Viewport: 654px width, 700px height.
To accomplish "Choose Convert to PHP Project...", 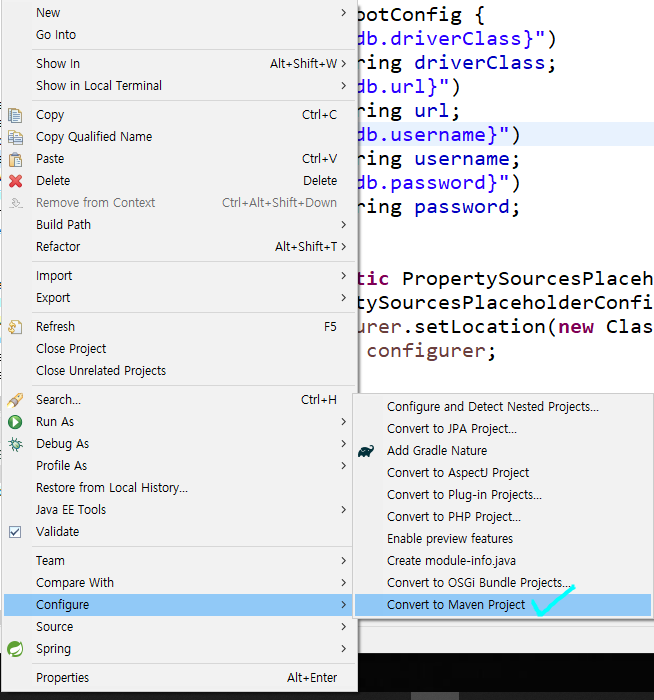I will pos(503,517).
